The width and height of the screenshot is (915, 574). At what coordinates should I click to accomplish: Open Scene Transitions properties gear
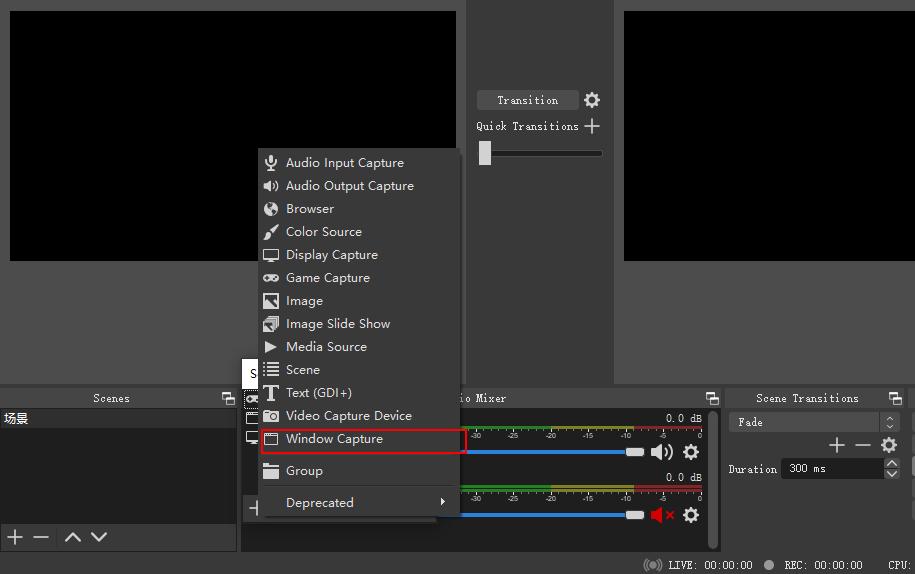tap(889, 445)
